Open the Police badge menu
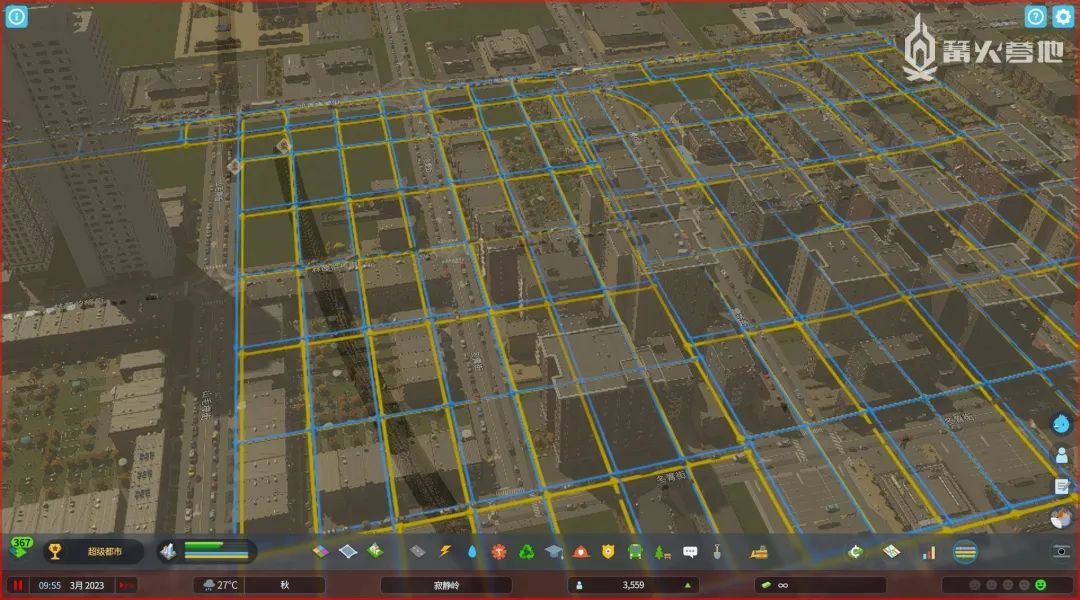This screenshot has height=600, width=1080. [x=608, y=552]
